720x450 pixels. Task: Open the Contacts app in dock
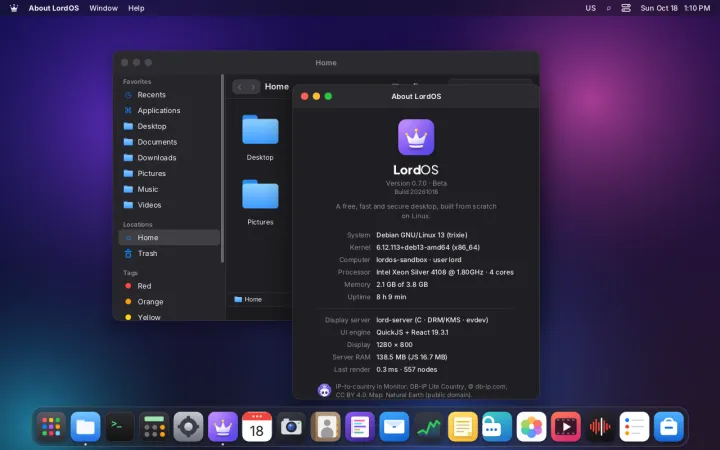[326, 427]
